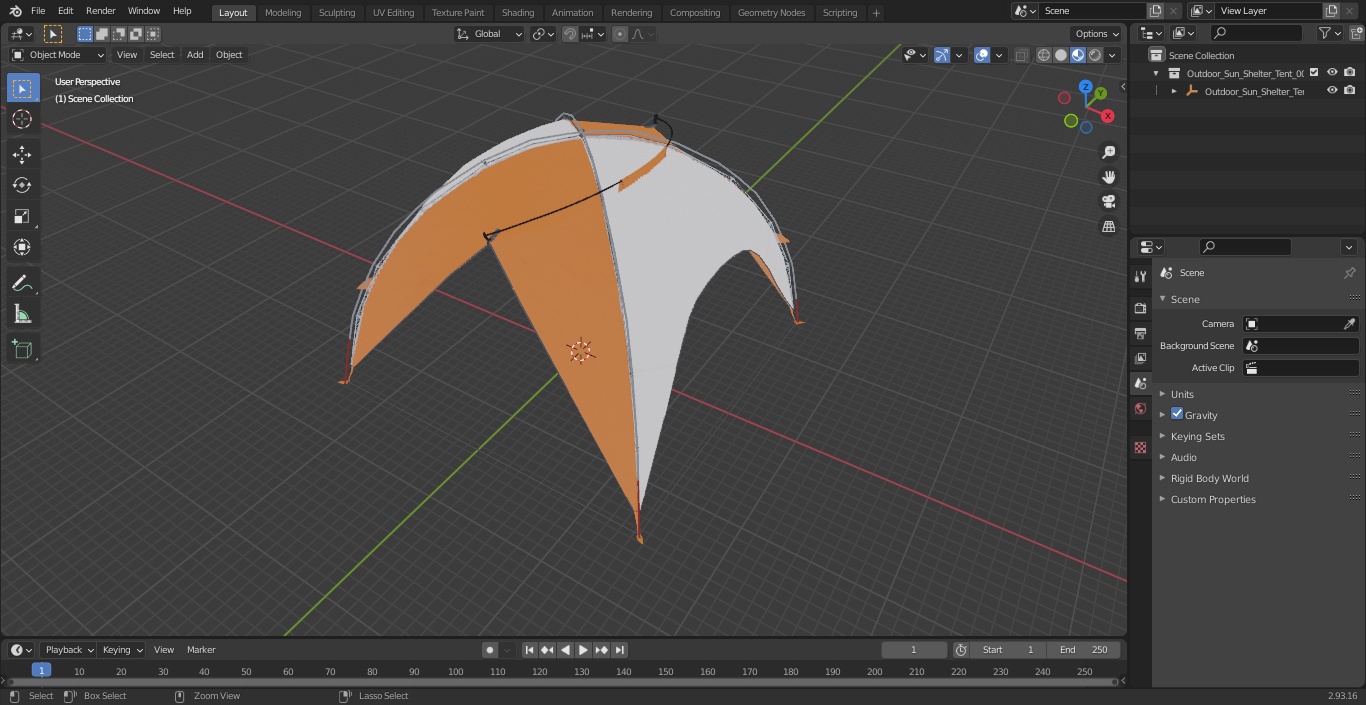The width and height of the screenshot is (1366, 705).
Task: Activate the Scale tool
Action: [22, 216]
